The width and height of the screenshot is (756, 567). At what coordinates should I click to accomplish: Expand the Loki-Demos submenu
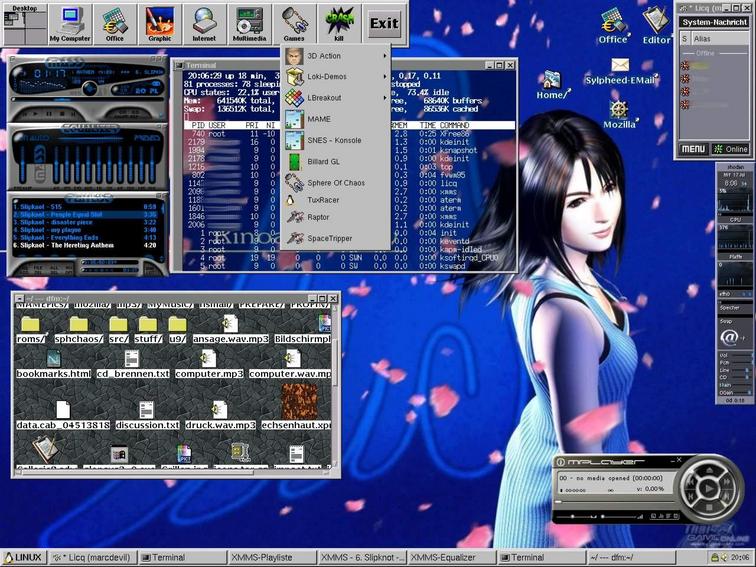pyautogui.click(x=336, y=77)
